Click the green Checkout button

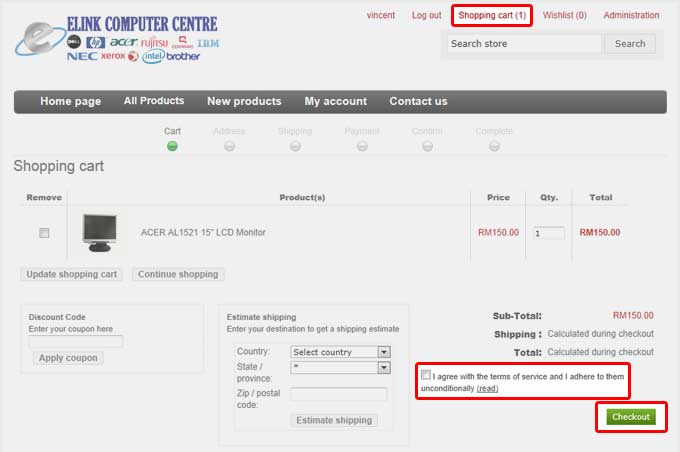(631, 416)
